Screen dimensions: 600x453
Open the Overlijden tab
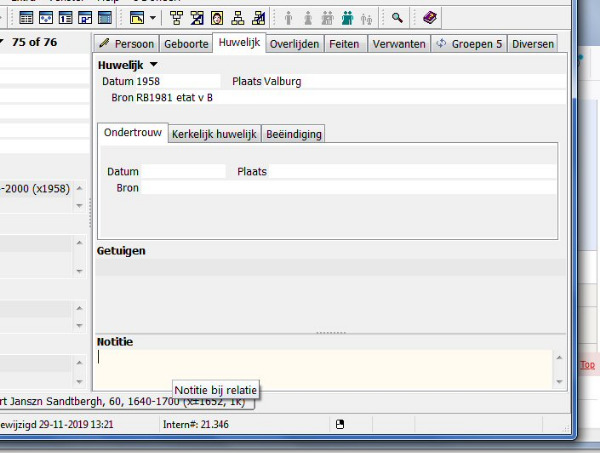click(x=296, y=44)
